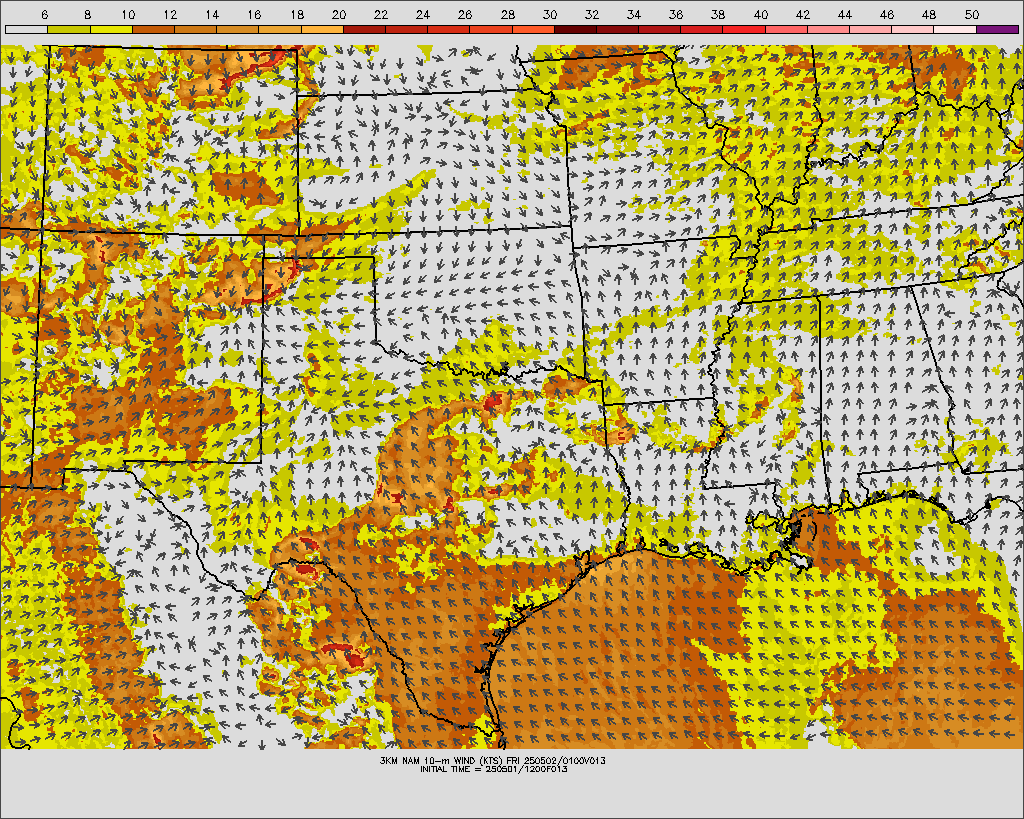Viewport: 1024px width, 819px height.
Task: Click the legend label "22"
Action: coord(381,14)
